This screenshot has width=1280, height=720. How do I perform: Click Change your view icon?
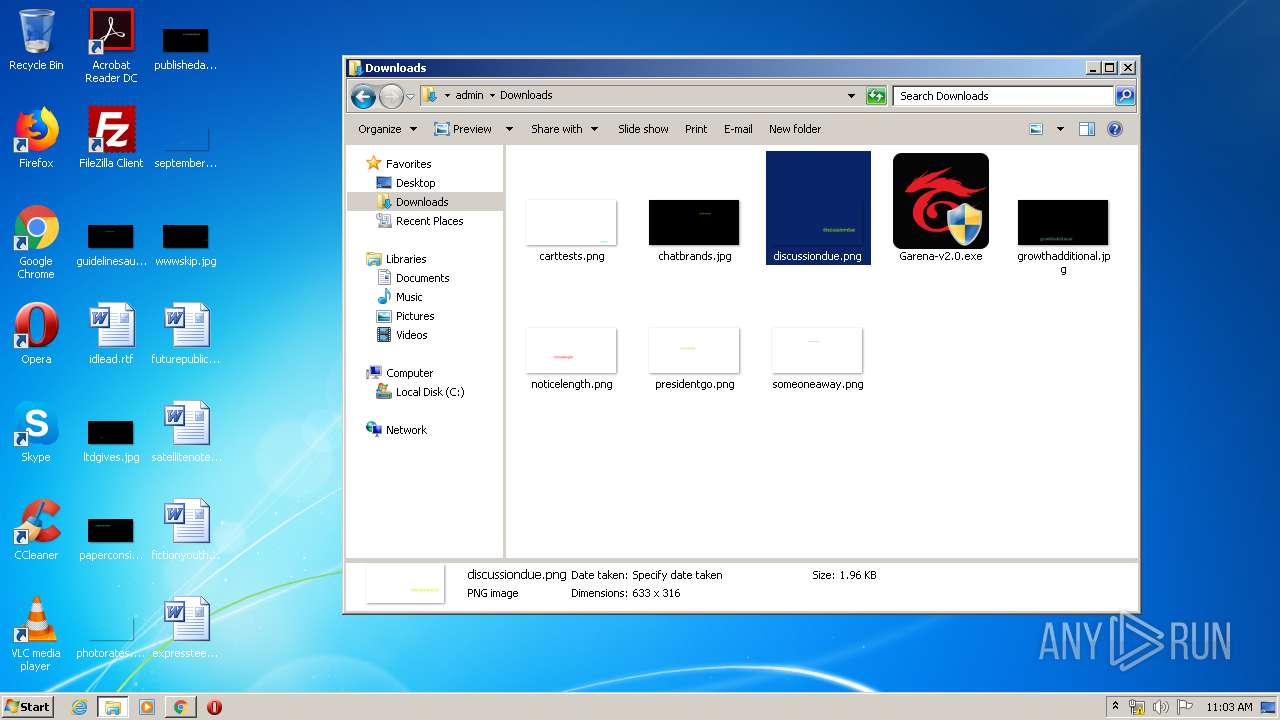1036,129
